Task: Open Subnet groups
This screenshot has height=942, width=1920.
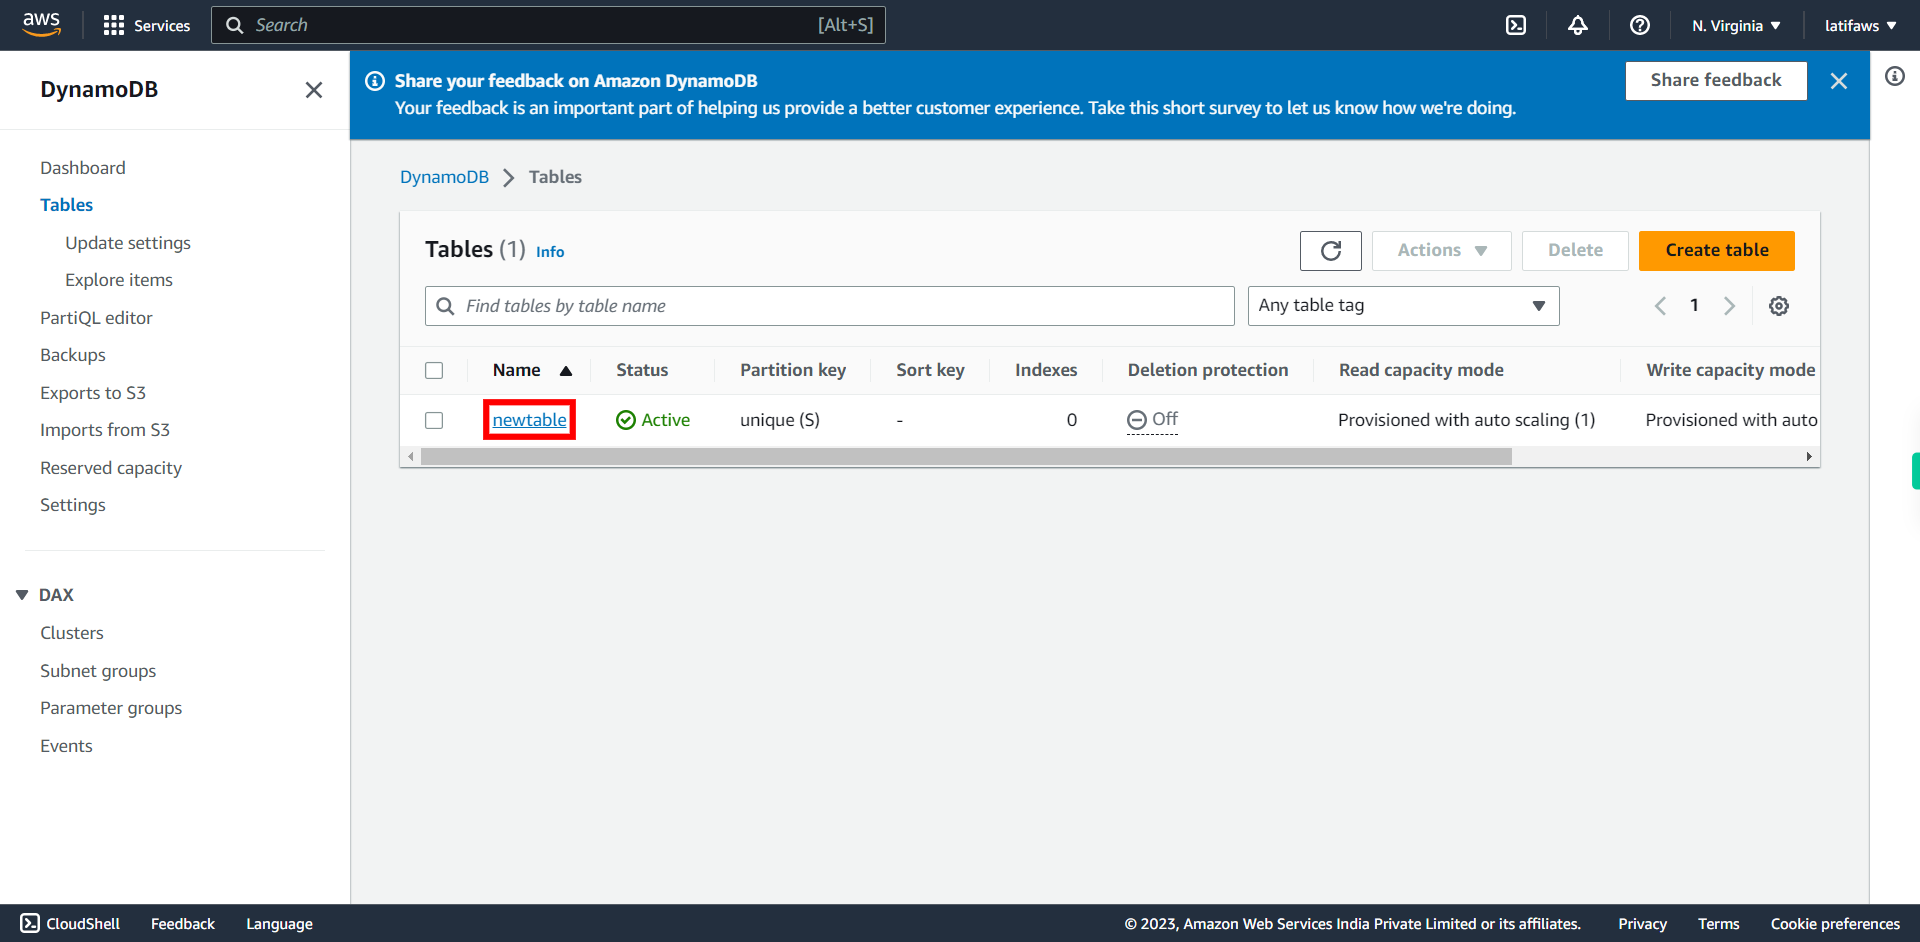Action: click(98, 671)
